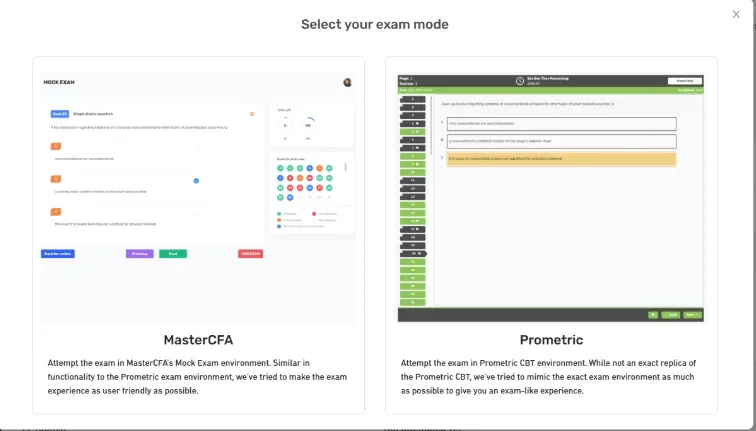Click the blue checkmark on option B
The width and height of the screenshot is (756, 431).
click(x=196, y=181)
